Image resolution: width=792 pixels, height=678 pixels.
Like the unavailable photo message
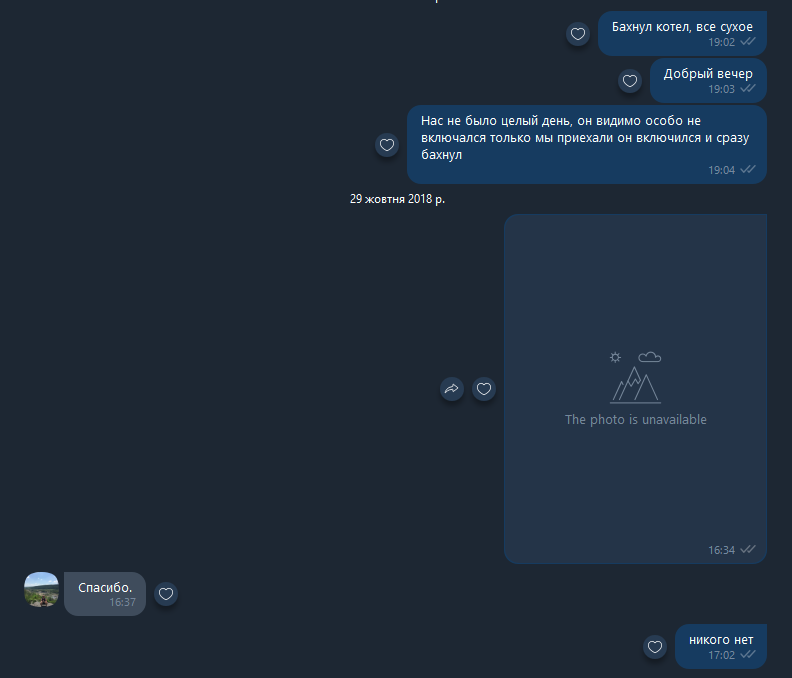pos(484,389)
